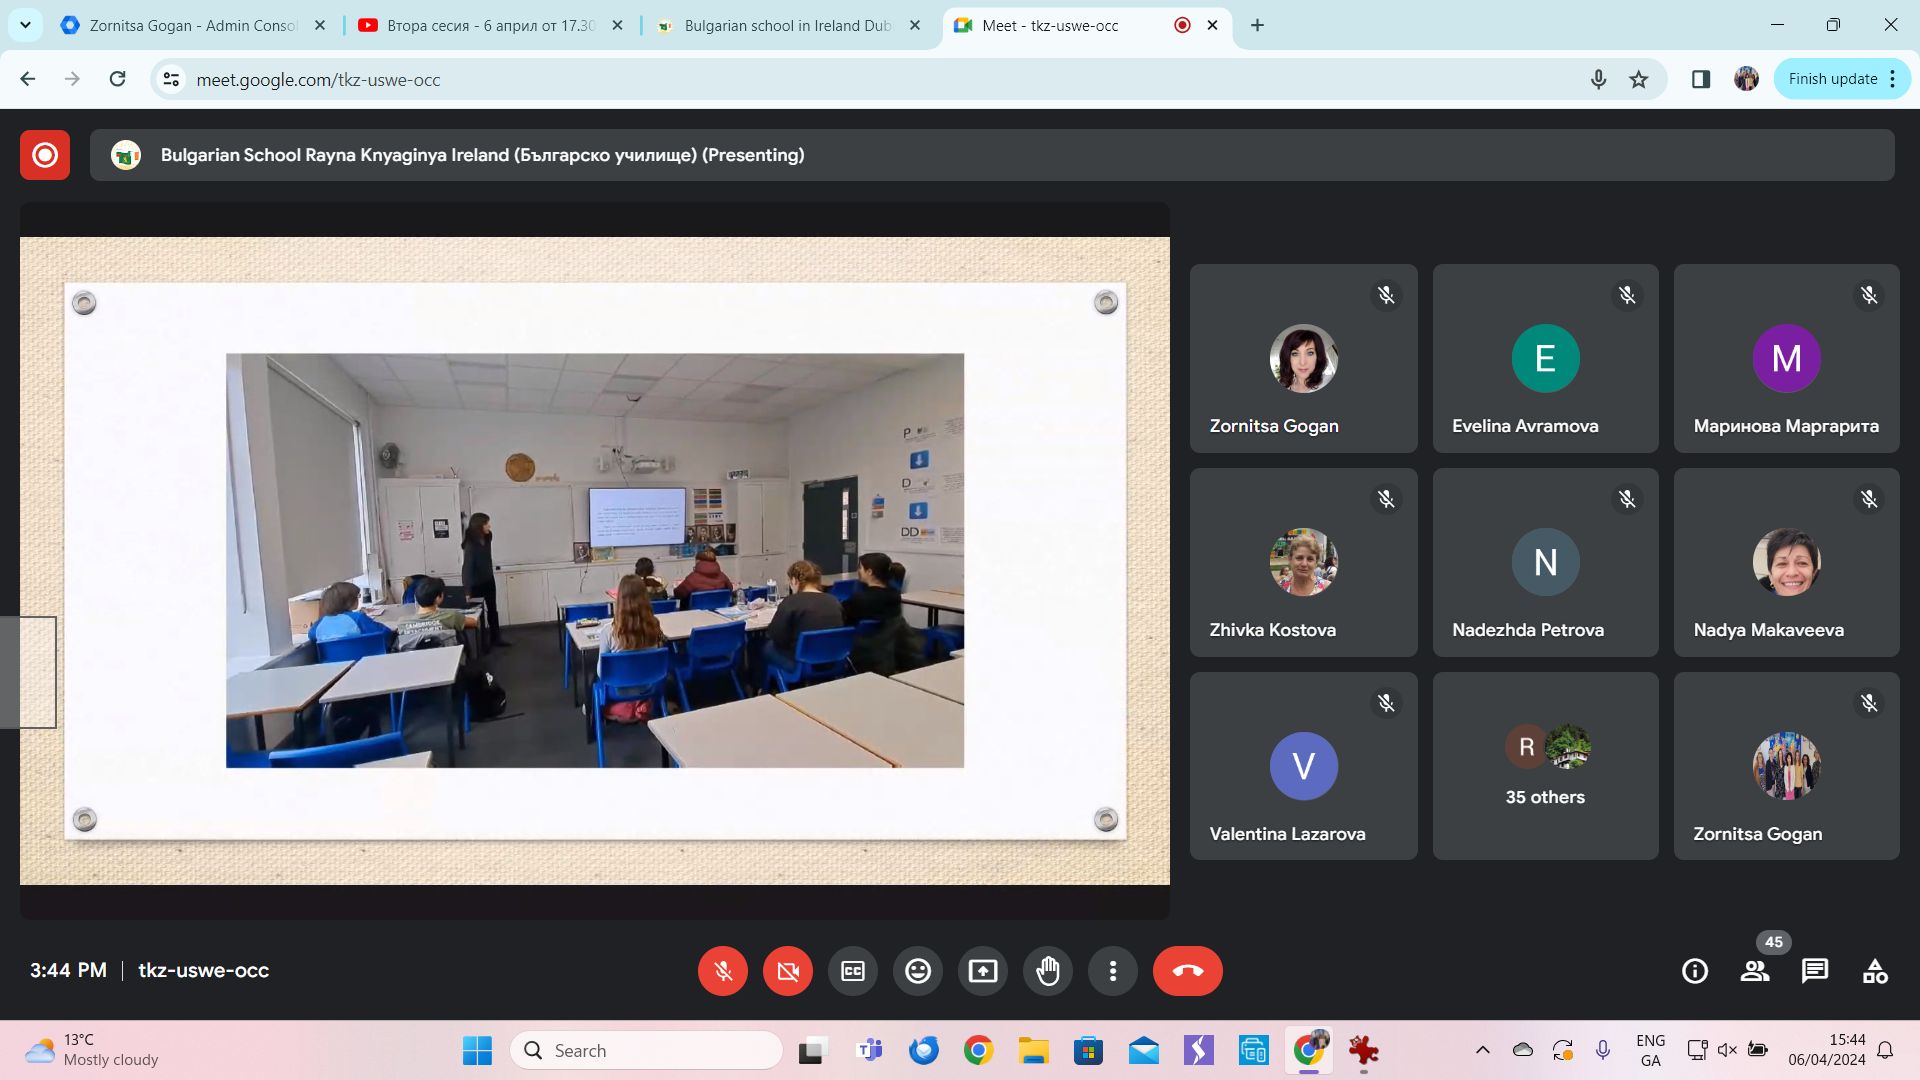Raise your hand in the meeting

1048,971
